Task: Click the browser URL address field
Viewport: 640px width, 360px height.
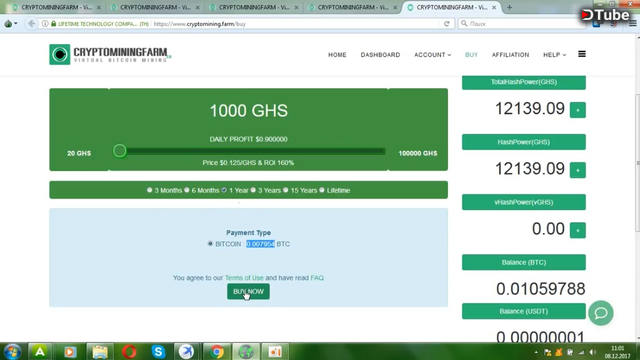Action: [x=296, y=24]
